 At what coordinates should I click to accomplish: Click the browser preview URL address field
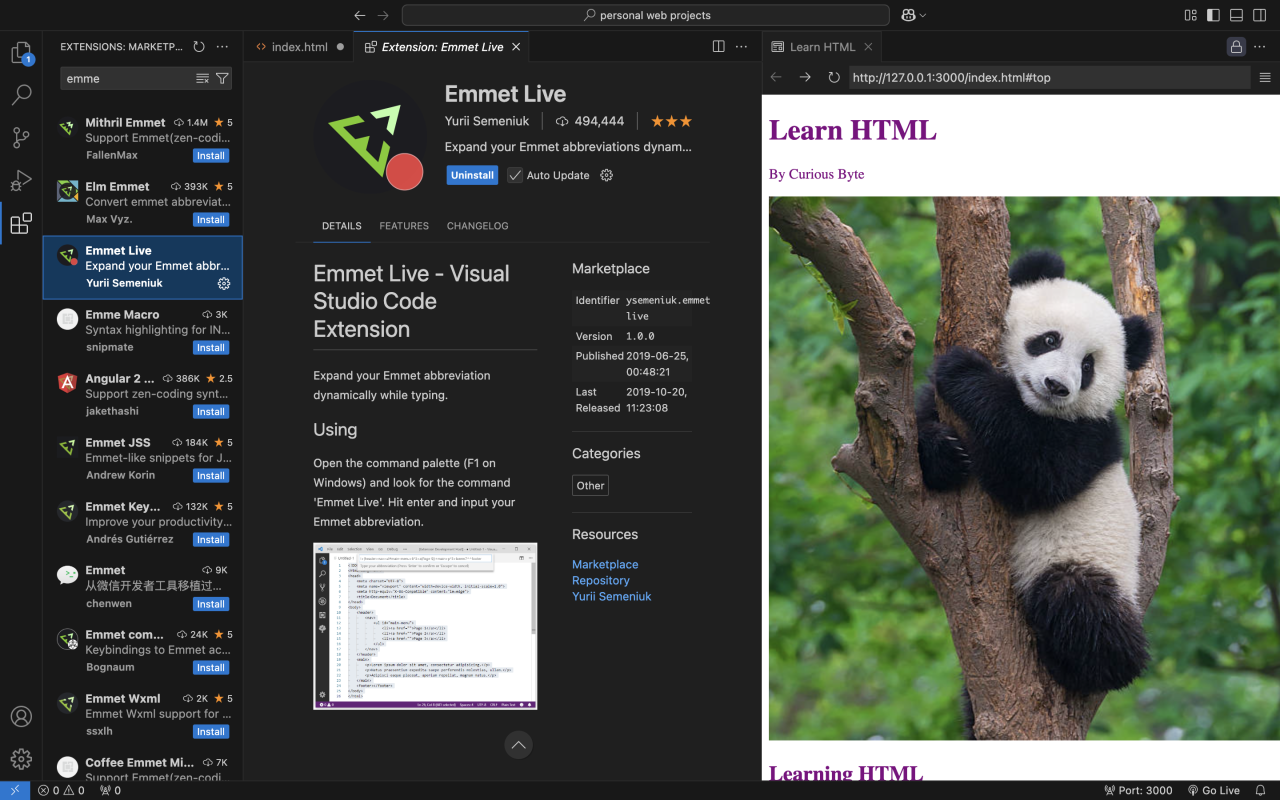coord(1048,78)
